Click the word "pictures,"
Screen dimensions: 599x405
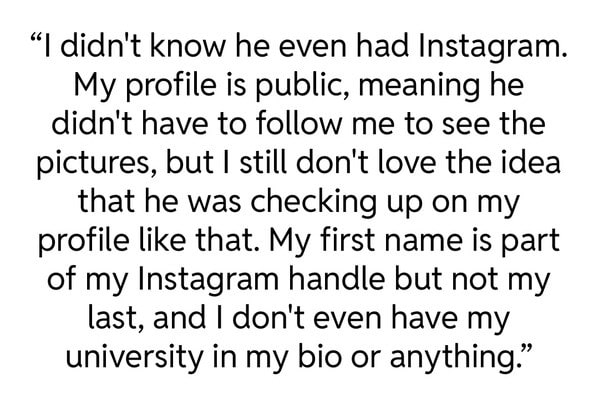click(x=97, y=165)
